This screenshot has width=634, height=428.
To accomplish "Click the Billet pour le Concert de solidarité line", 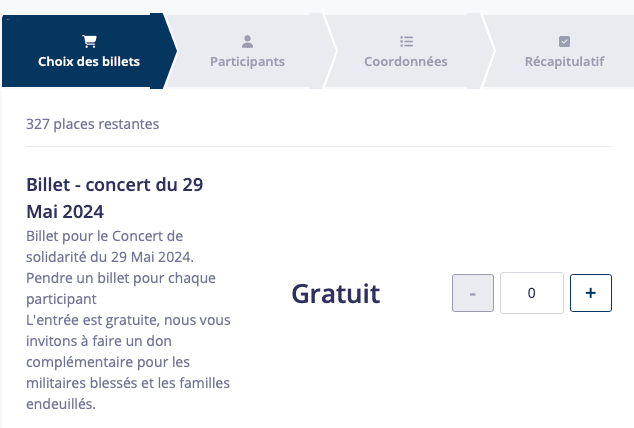I will (110, 247).
